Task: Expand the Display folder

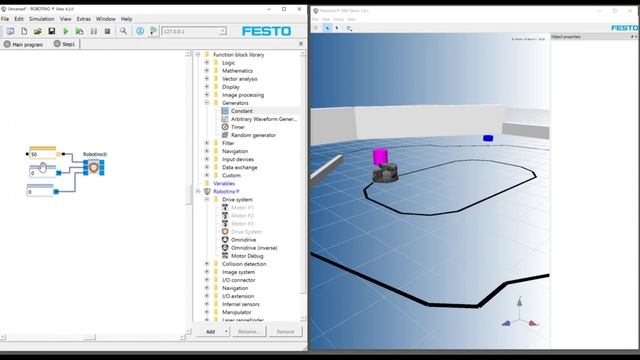Action: pos(207,87)
